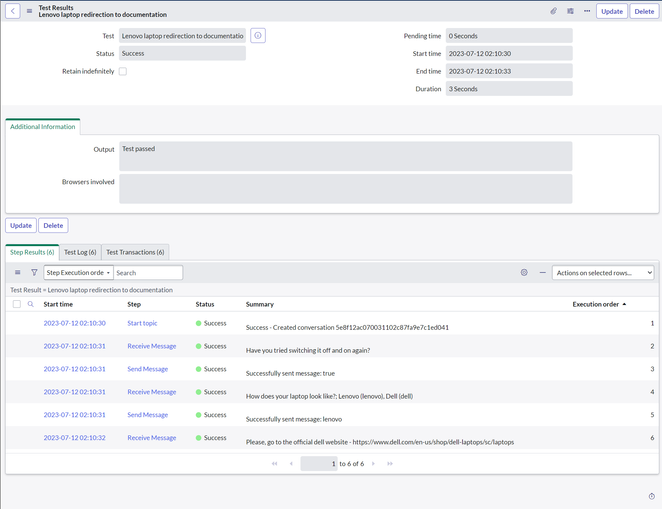The height and width of the screenshot is (509, 662).
Task: Switch to Test Transactions (6) tab
Action: click(135, 252)
